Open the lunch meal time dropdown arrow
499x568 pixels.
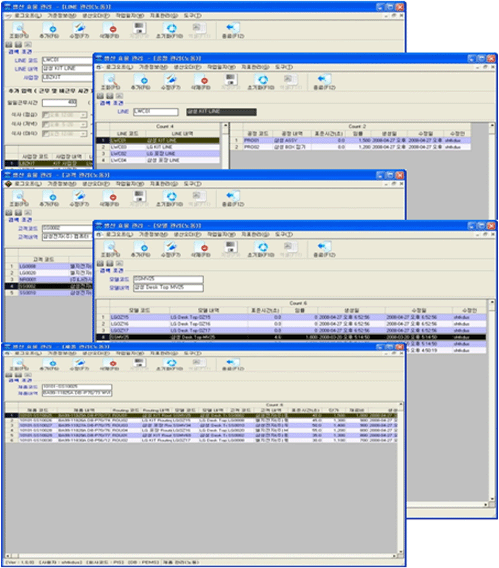[x=84, y=115]
